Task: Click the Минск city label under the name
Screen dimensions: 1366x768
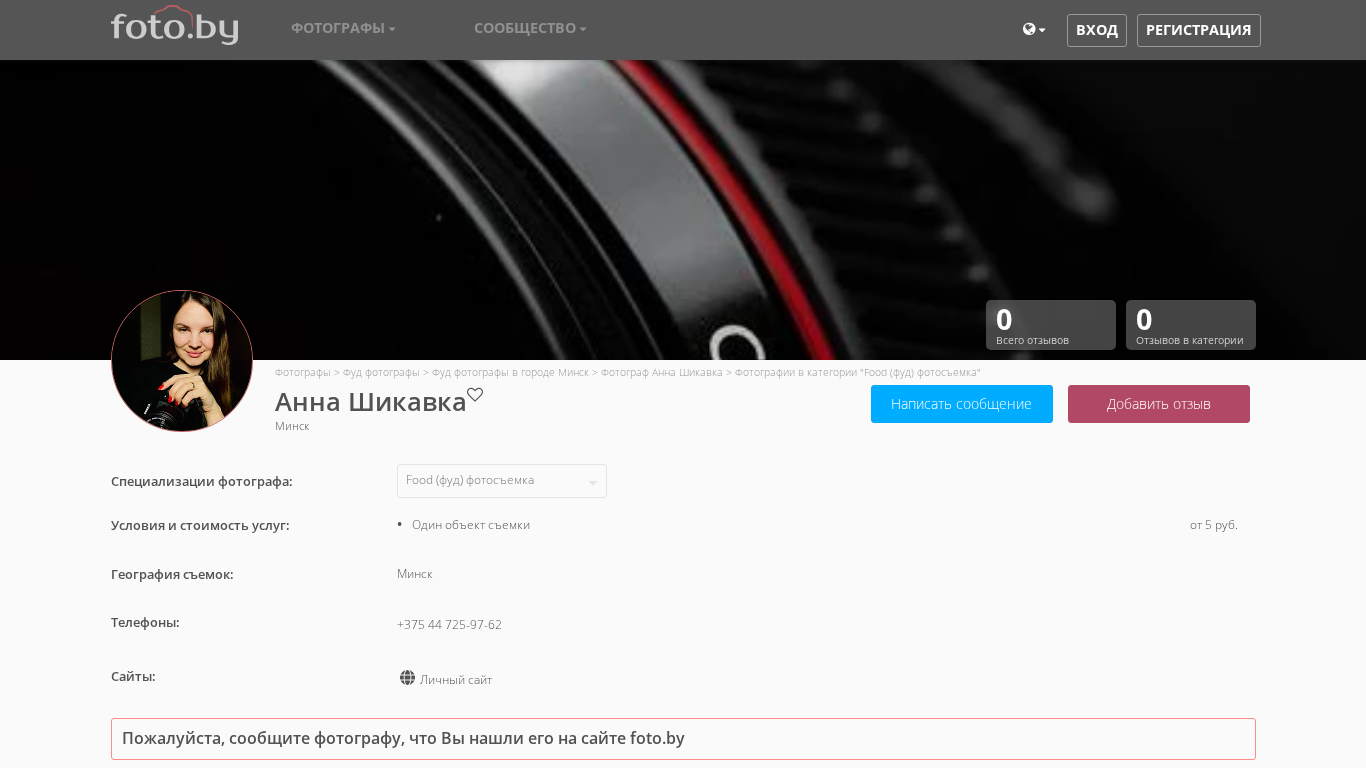Action: 292,426
